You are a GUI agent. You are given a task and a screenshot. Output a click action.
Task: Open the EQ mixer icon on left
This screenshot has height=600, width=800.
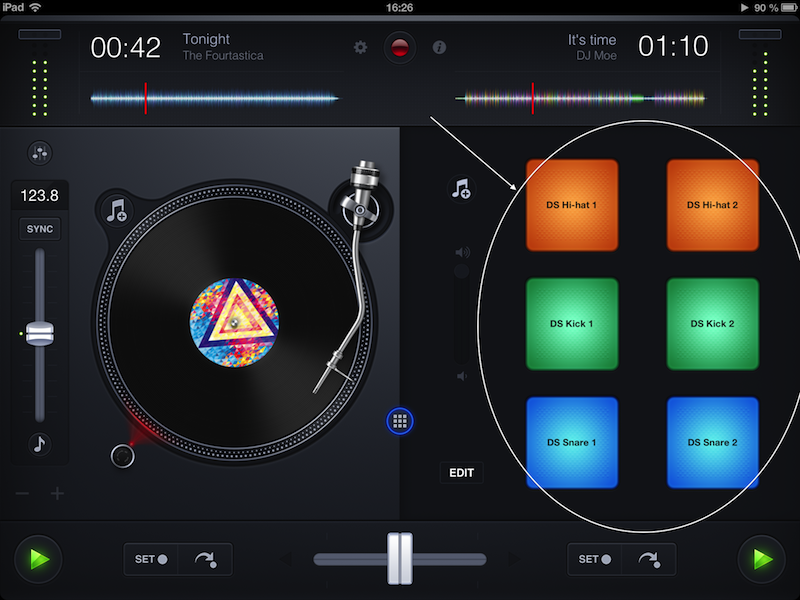[41, 153]
